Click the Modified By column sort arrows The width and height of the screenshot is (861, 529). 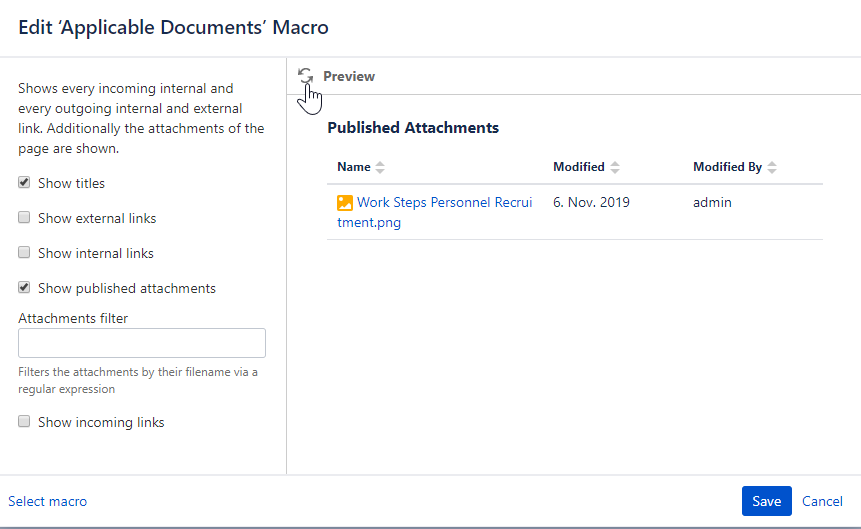click(x=772, y=167)
